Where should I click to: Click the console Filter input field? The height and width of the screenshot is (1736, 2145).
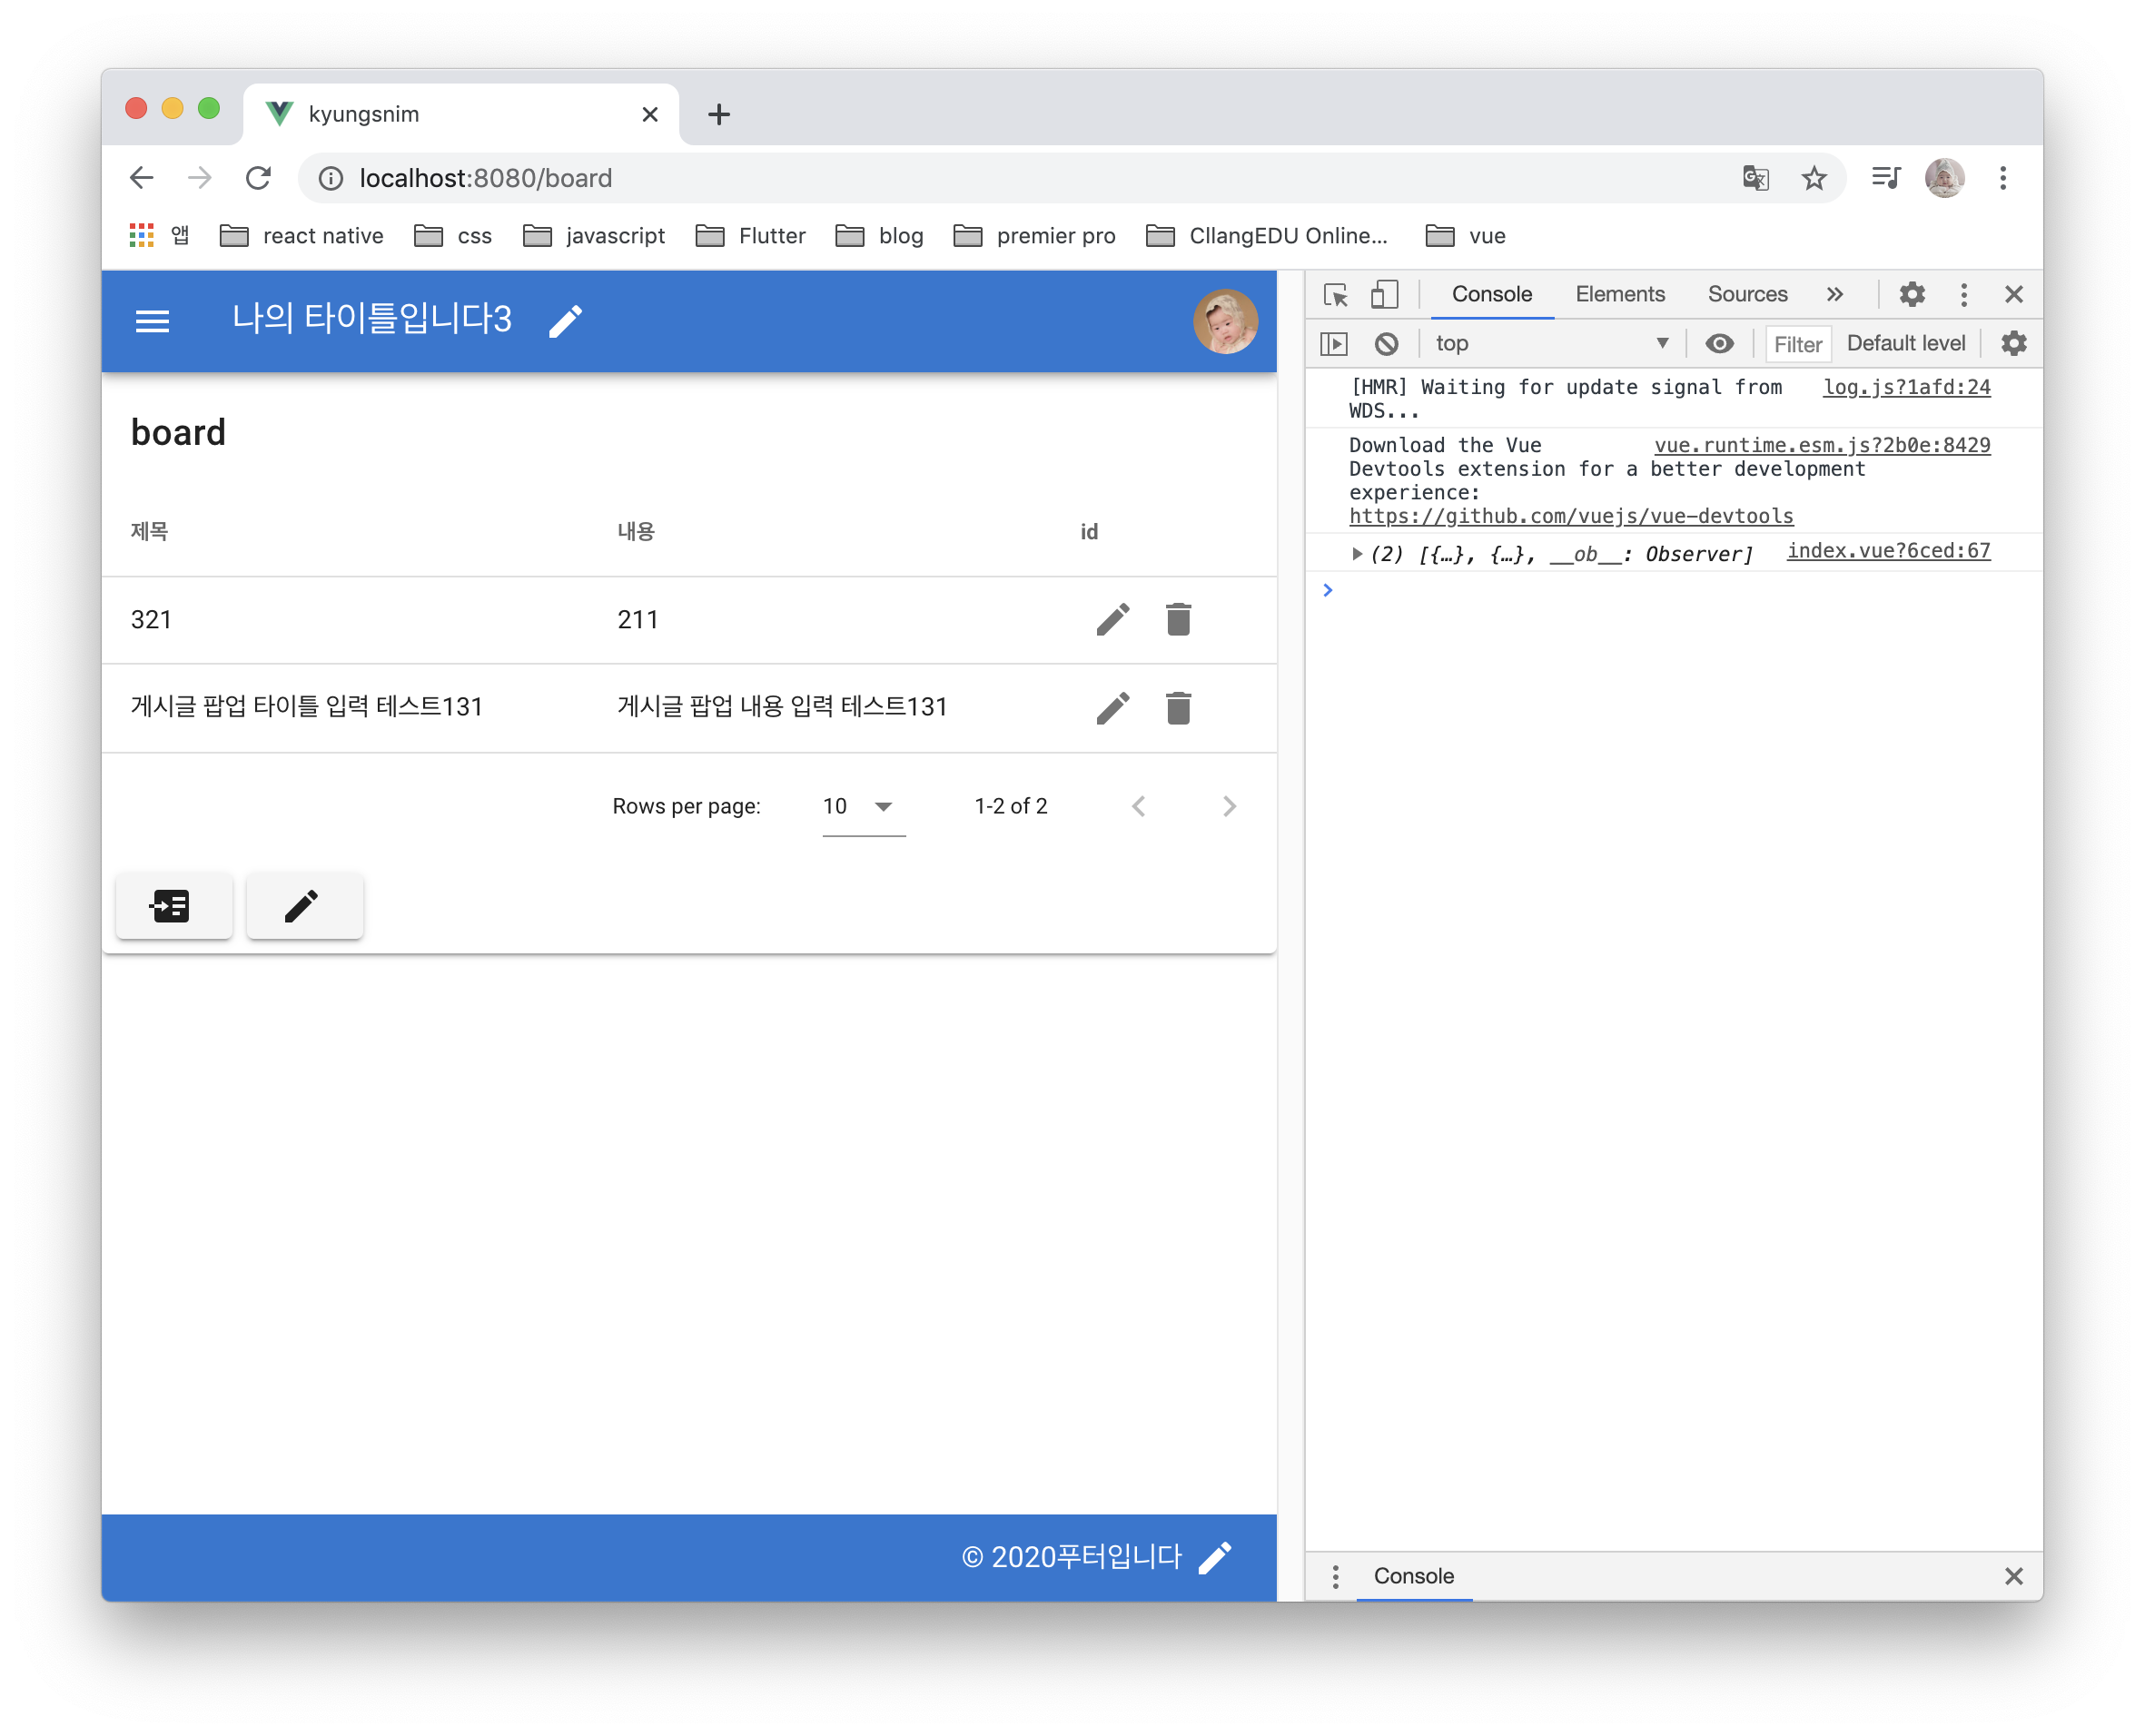1797,344
